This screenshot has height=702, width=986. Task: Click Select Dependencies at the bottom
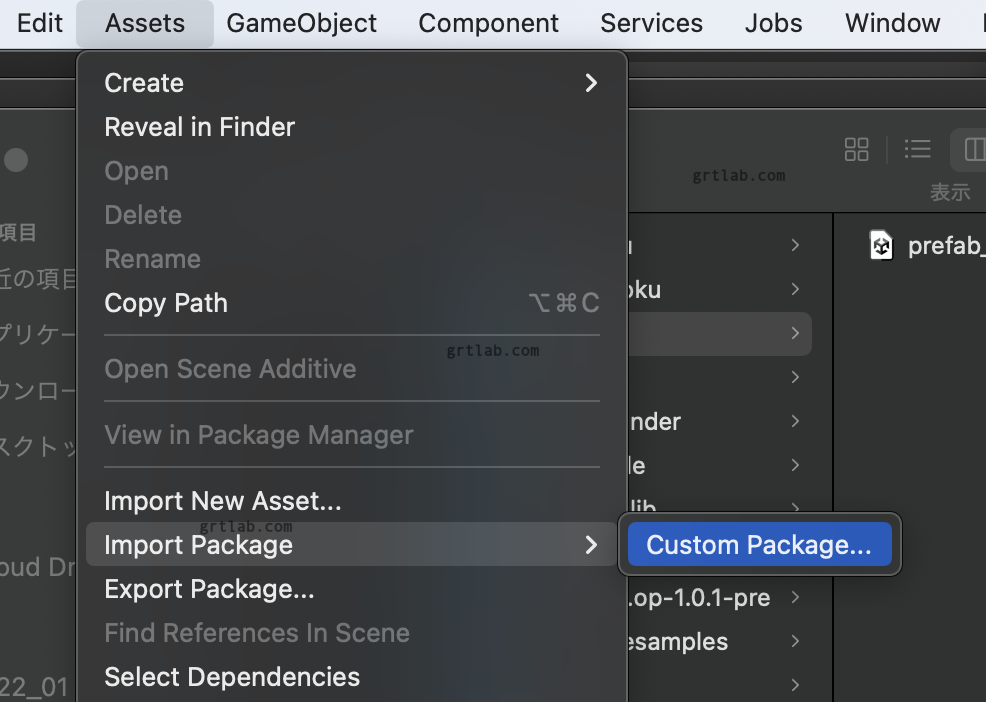(231, 677)
